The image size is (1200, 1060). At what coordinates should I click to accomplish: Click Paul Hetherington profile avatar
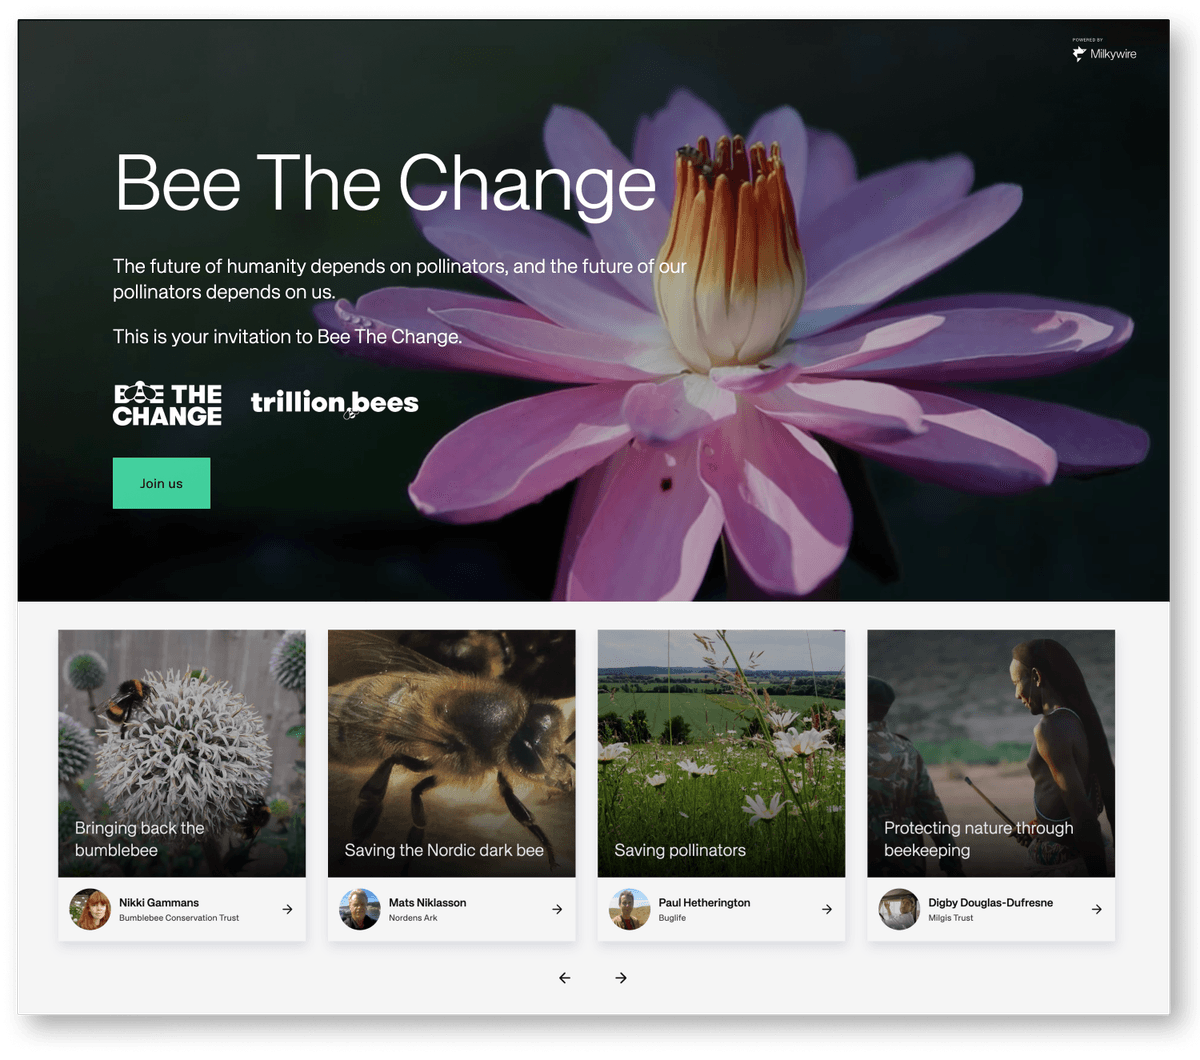(x=630, y=909)
